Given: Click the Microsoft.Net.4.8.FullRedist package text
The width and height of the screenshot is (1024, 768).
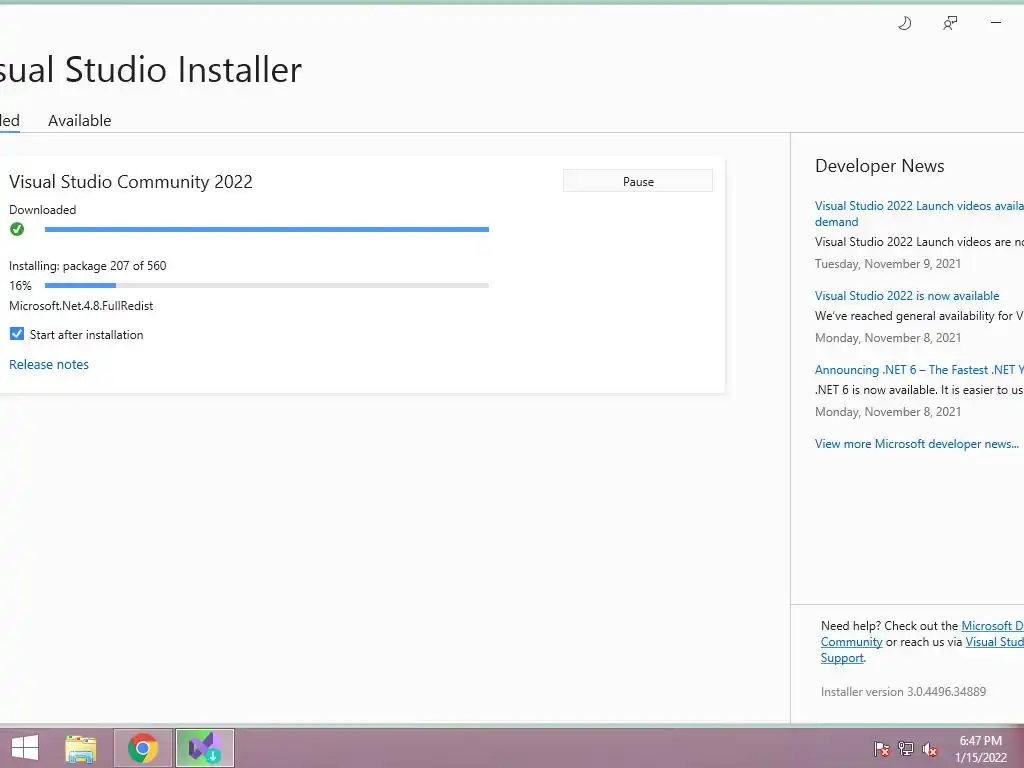Looking at the screenshot, I should click(81, 306).
